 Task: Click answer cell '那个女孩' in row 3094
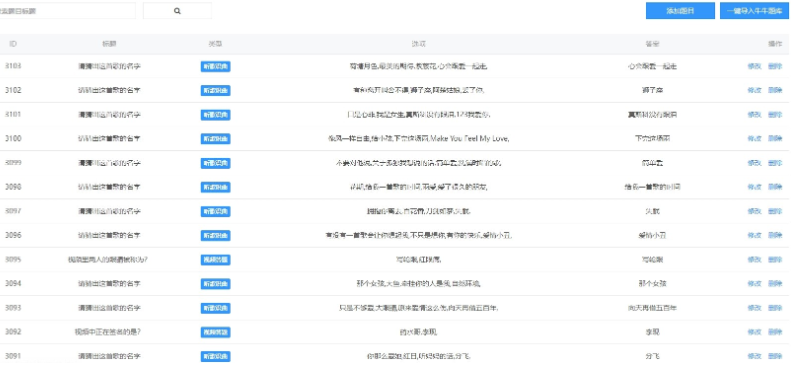pyautogui.click(x=652, y=283)
